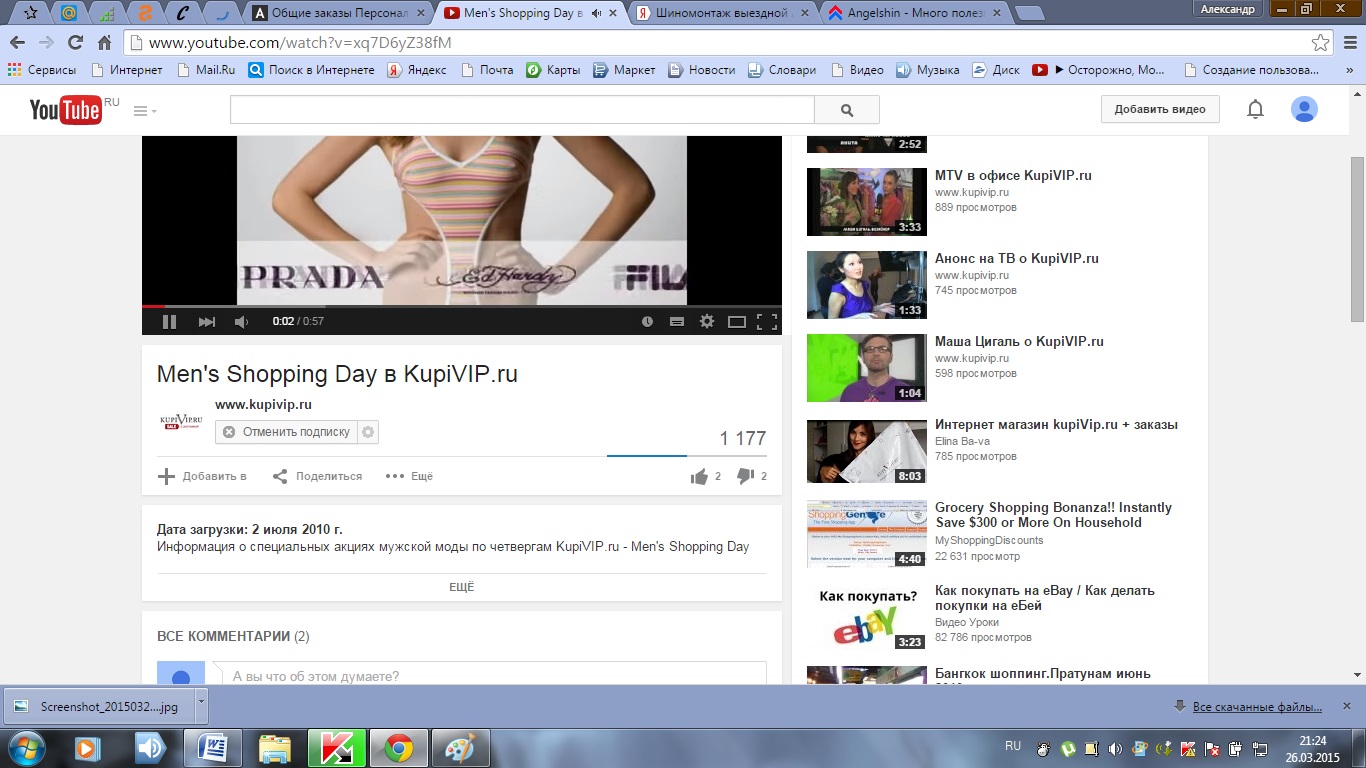The height and width of the screenshot is (768, 1366).
Task: Expand description with ЕЩЁ
Action: [462, 587]
